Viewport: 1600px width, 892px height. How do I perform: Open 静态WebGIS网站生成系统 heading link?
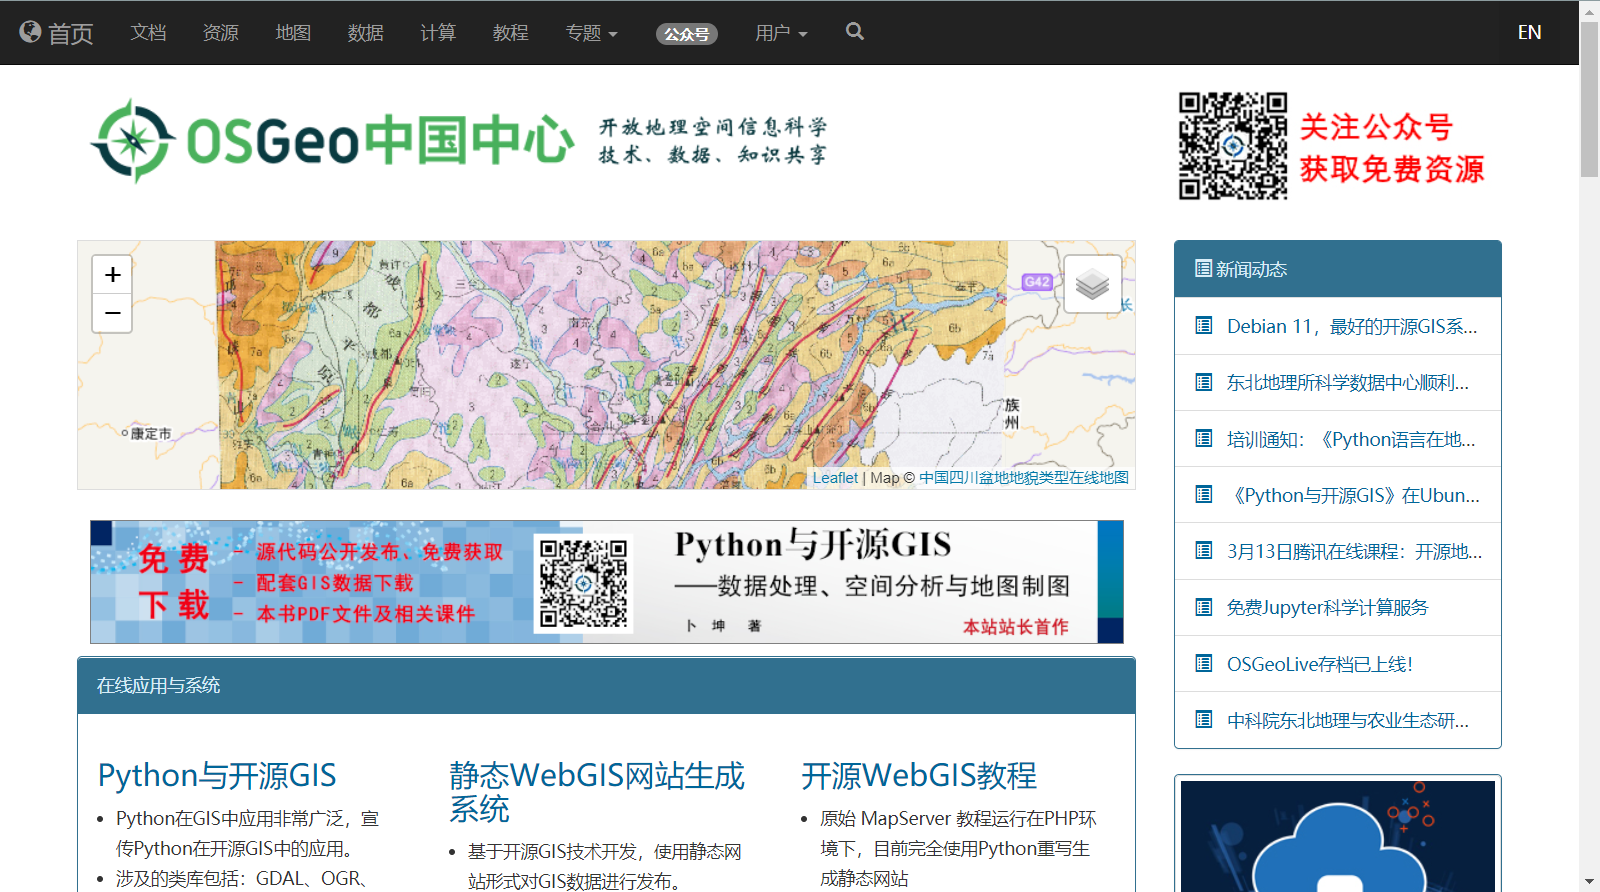click(597, 791)
